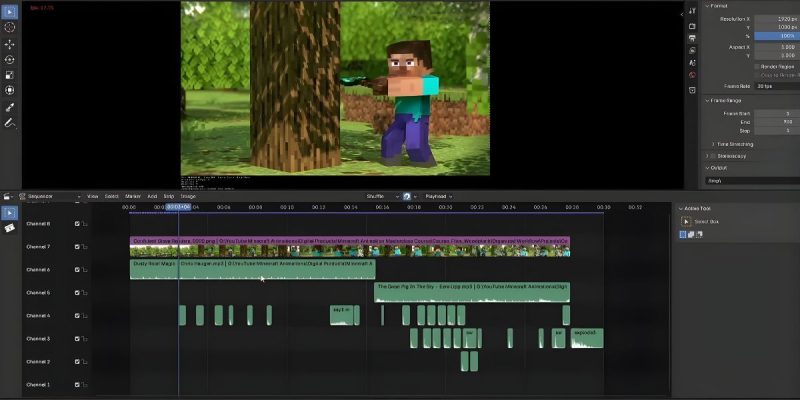800x400 pixels.
Task: Activate the Annotate pencil tool
Action: (10, 123)
